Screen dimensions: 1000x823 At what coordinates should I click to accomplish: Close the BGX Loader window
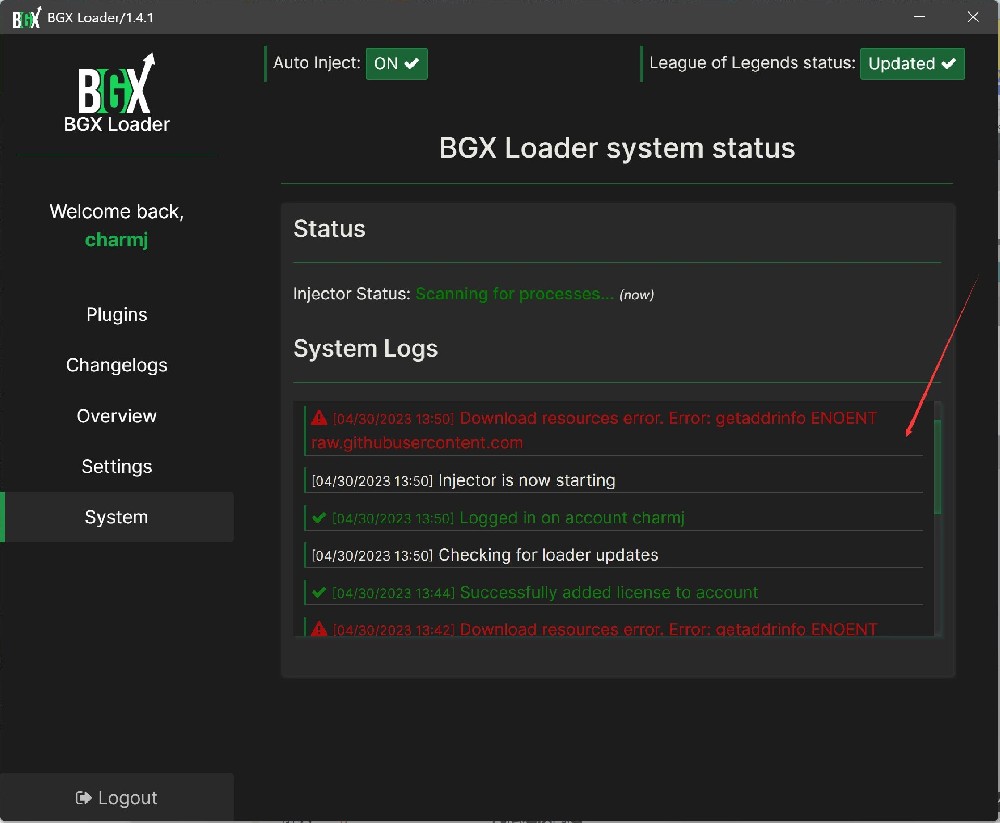(x=973, y=17)
